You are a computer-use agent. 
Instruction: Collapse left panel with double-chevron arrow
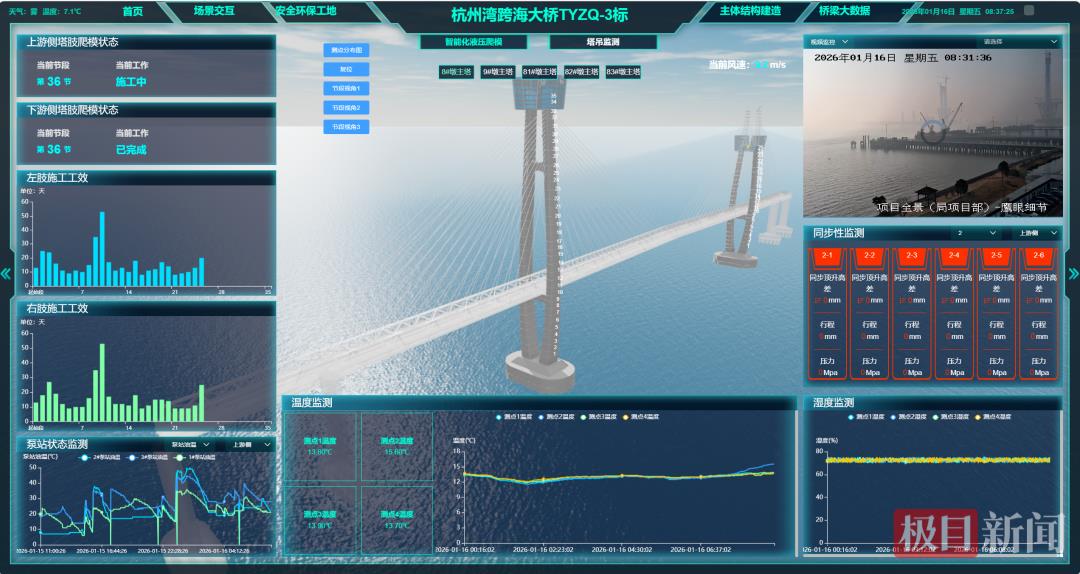(x=6, y=273)
